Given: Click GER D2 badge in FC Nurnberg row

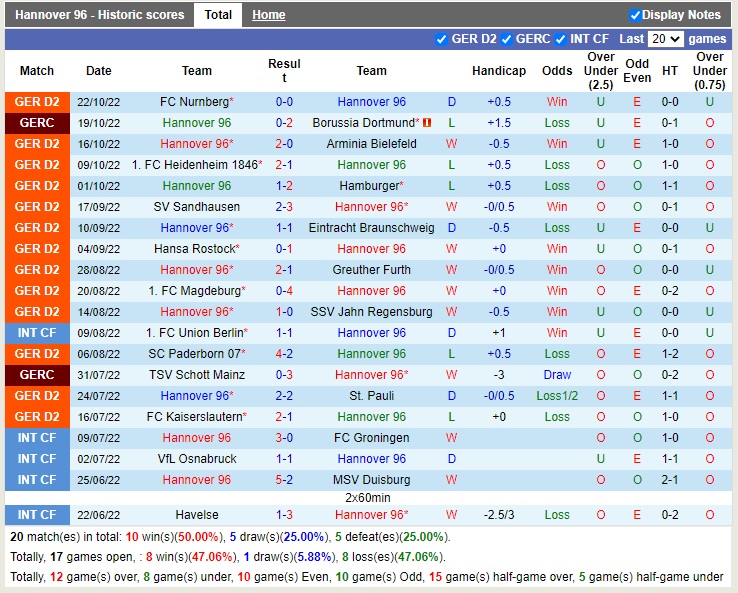Looking at the screenshot, I should tap(37, 102).
